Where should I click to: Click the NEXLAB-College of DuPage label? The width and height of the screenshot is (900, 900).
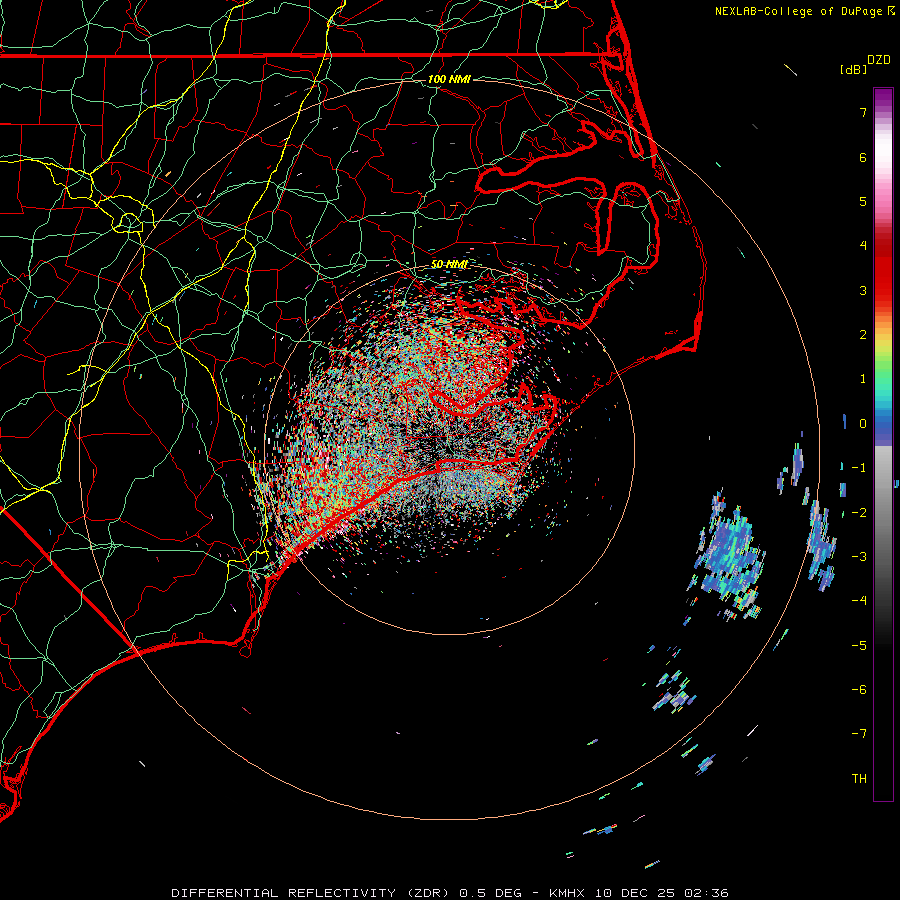tap(804, 11)
